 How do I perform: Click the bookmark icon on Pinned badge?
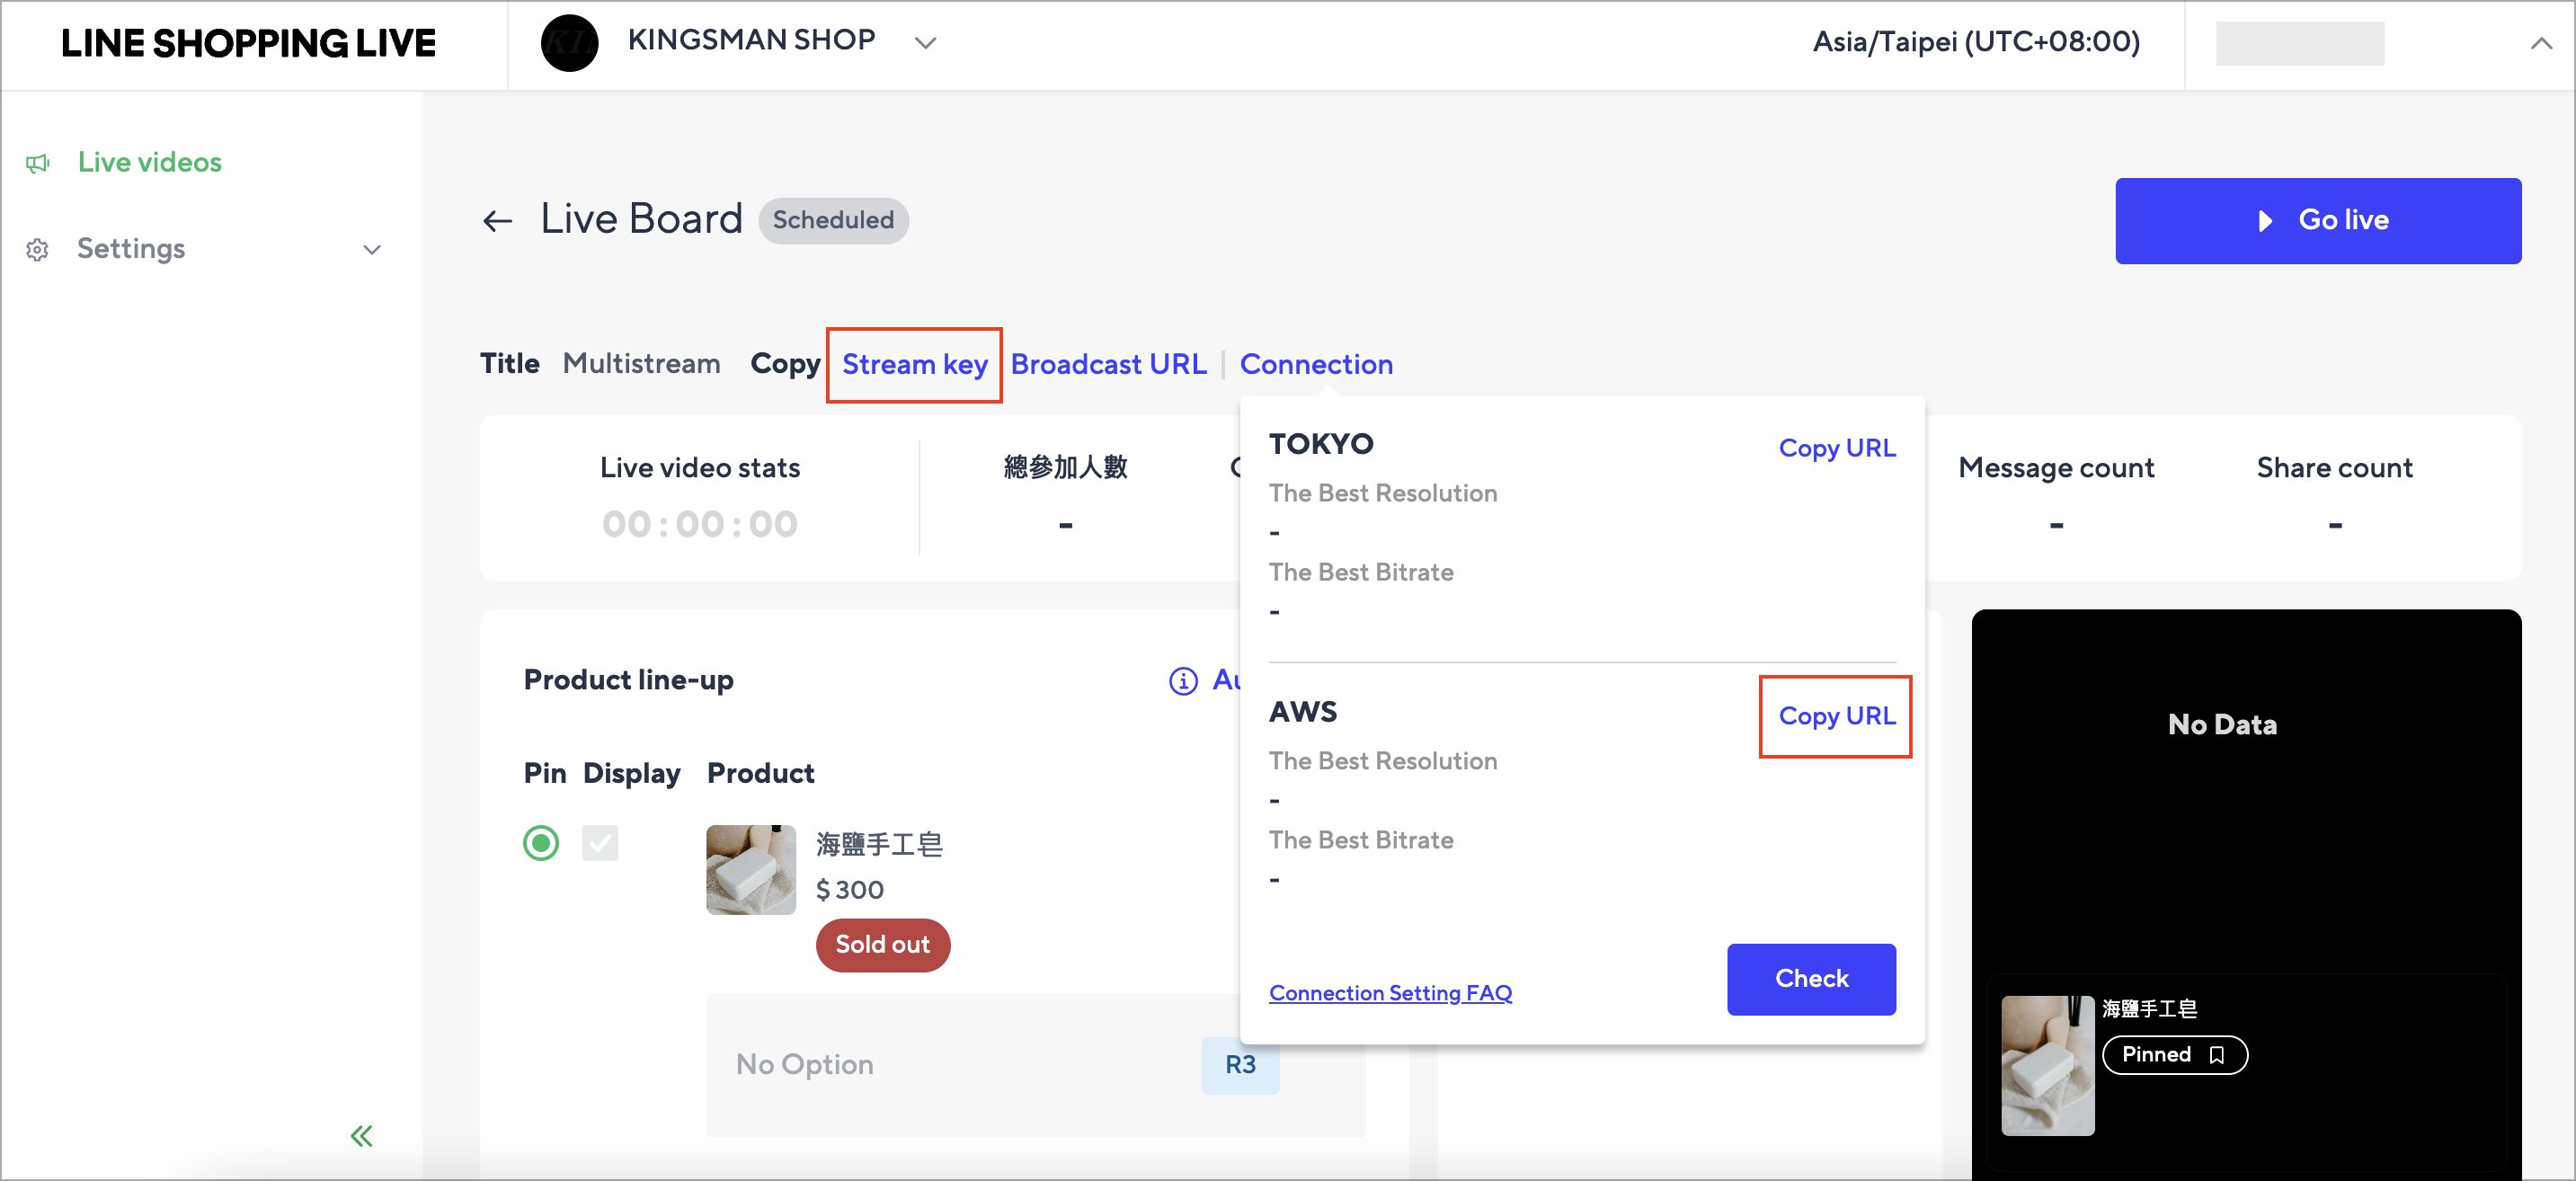pyautogui.click(x=2217, y=1055)
